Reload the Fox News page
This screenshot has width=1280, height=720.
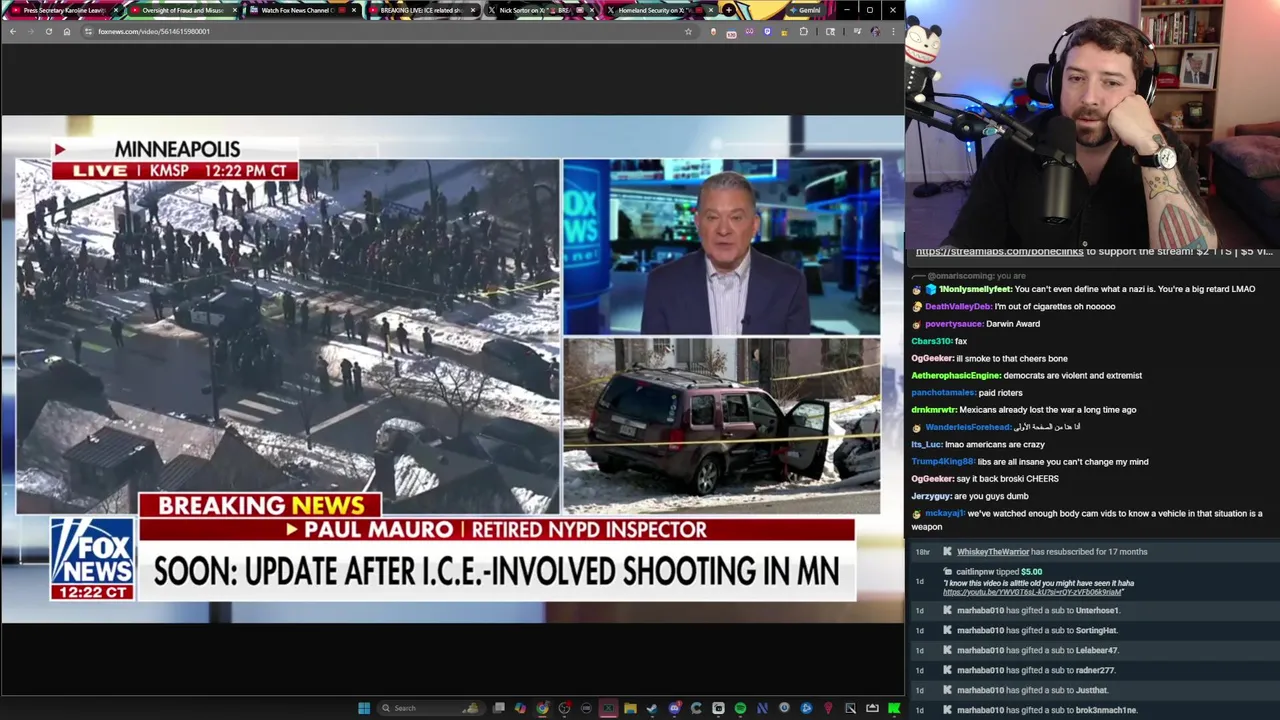point(48,31)
